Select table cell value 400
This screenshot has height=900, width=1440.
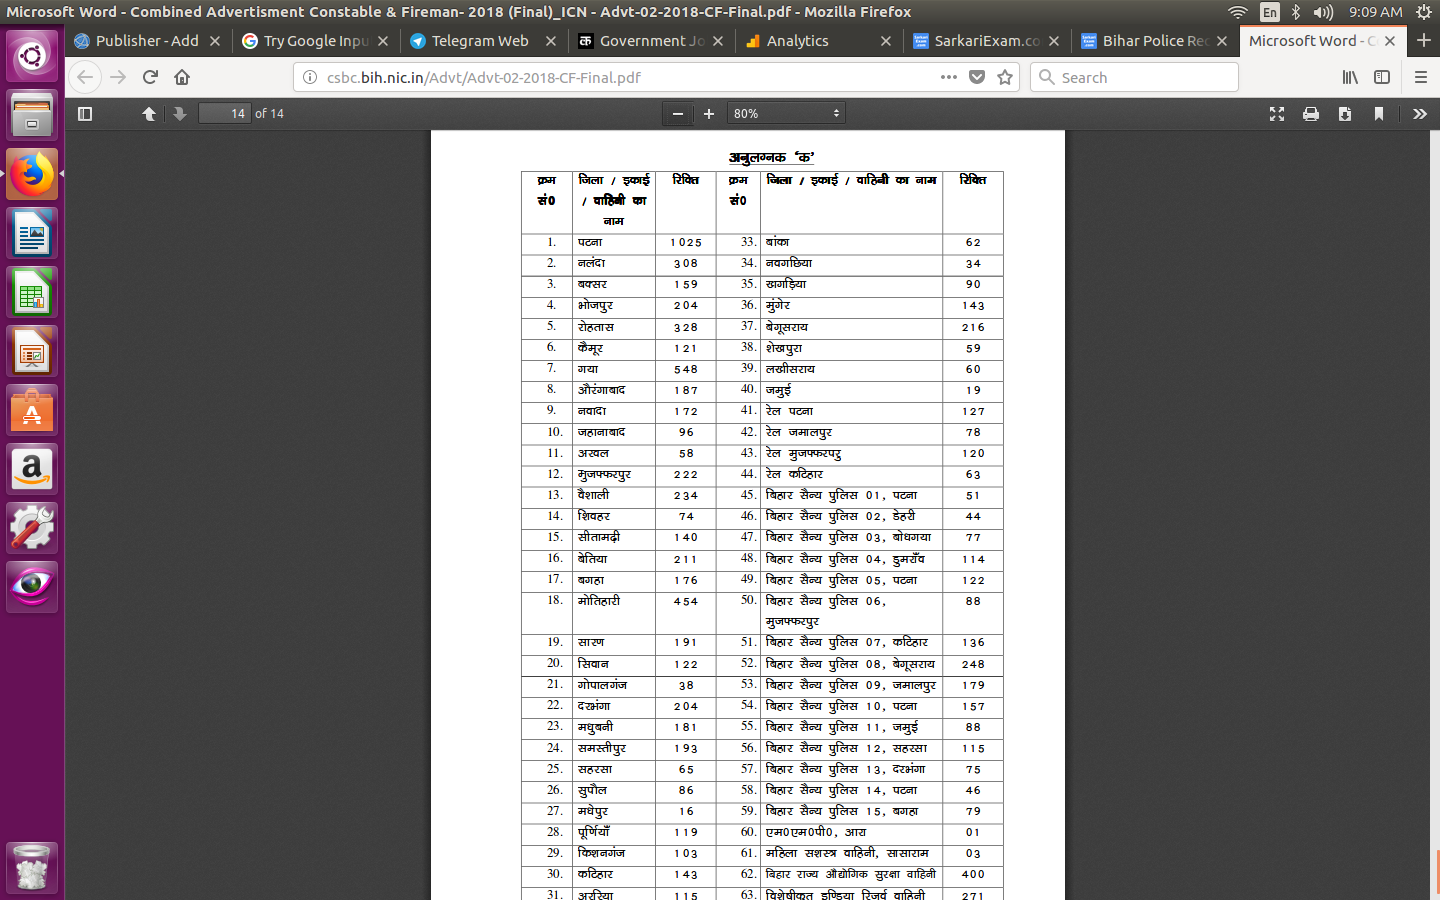[x=973, y=875]
